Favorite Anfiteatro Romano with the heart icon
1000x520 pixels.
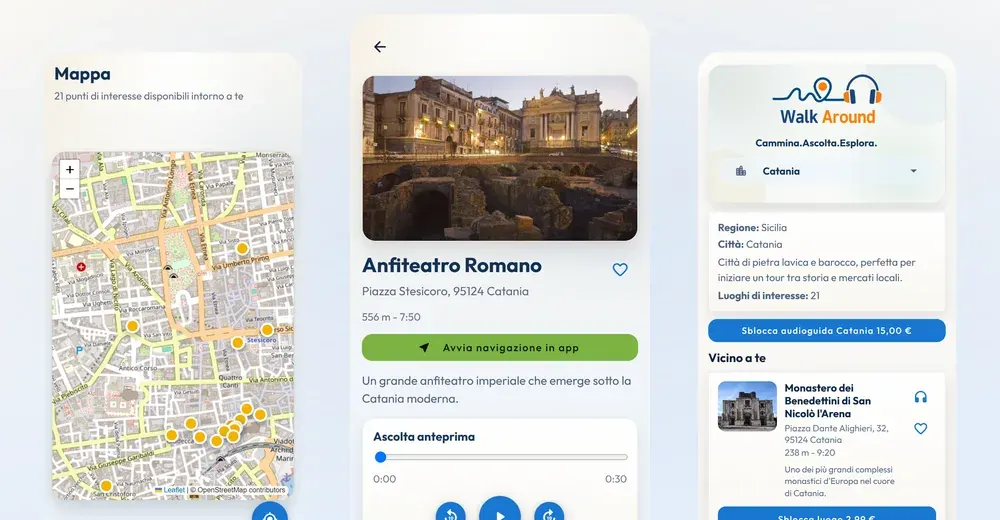click(620, 269)
